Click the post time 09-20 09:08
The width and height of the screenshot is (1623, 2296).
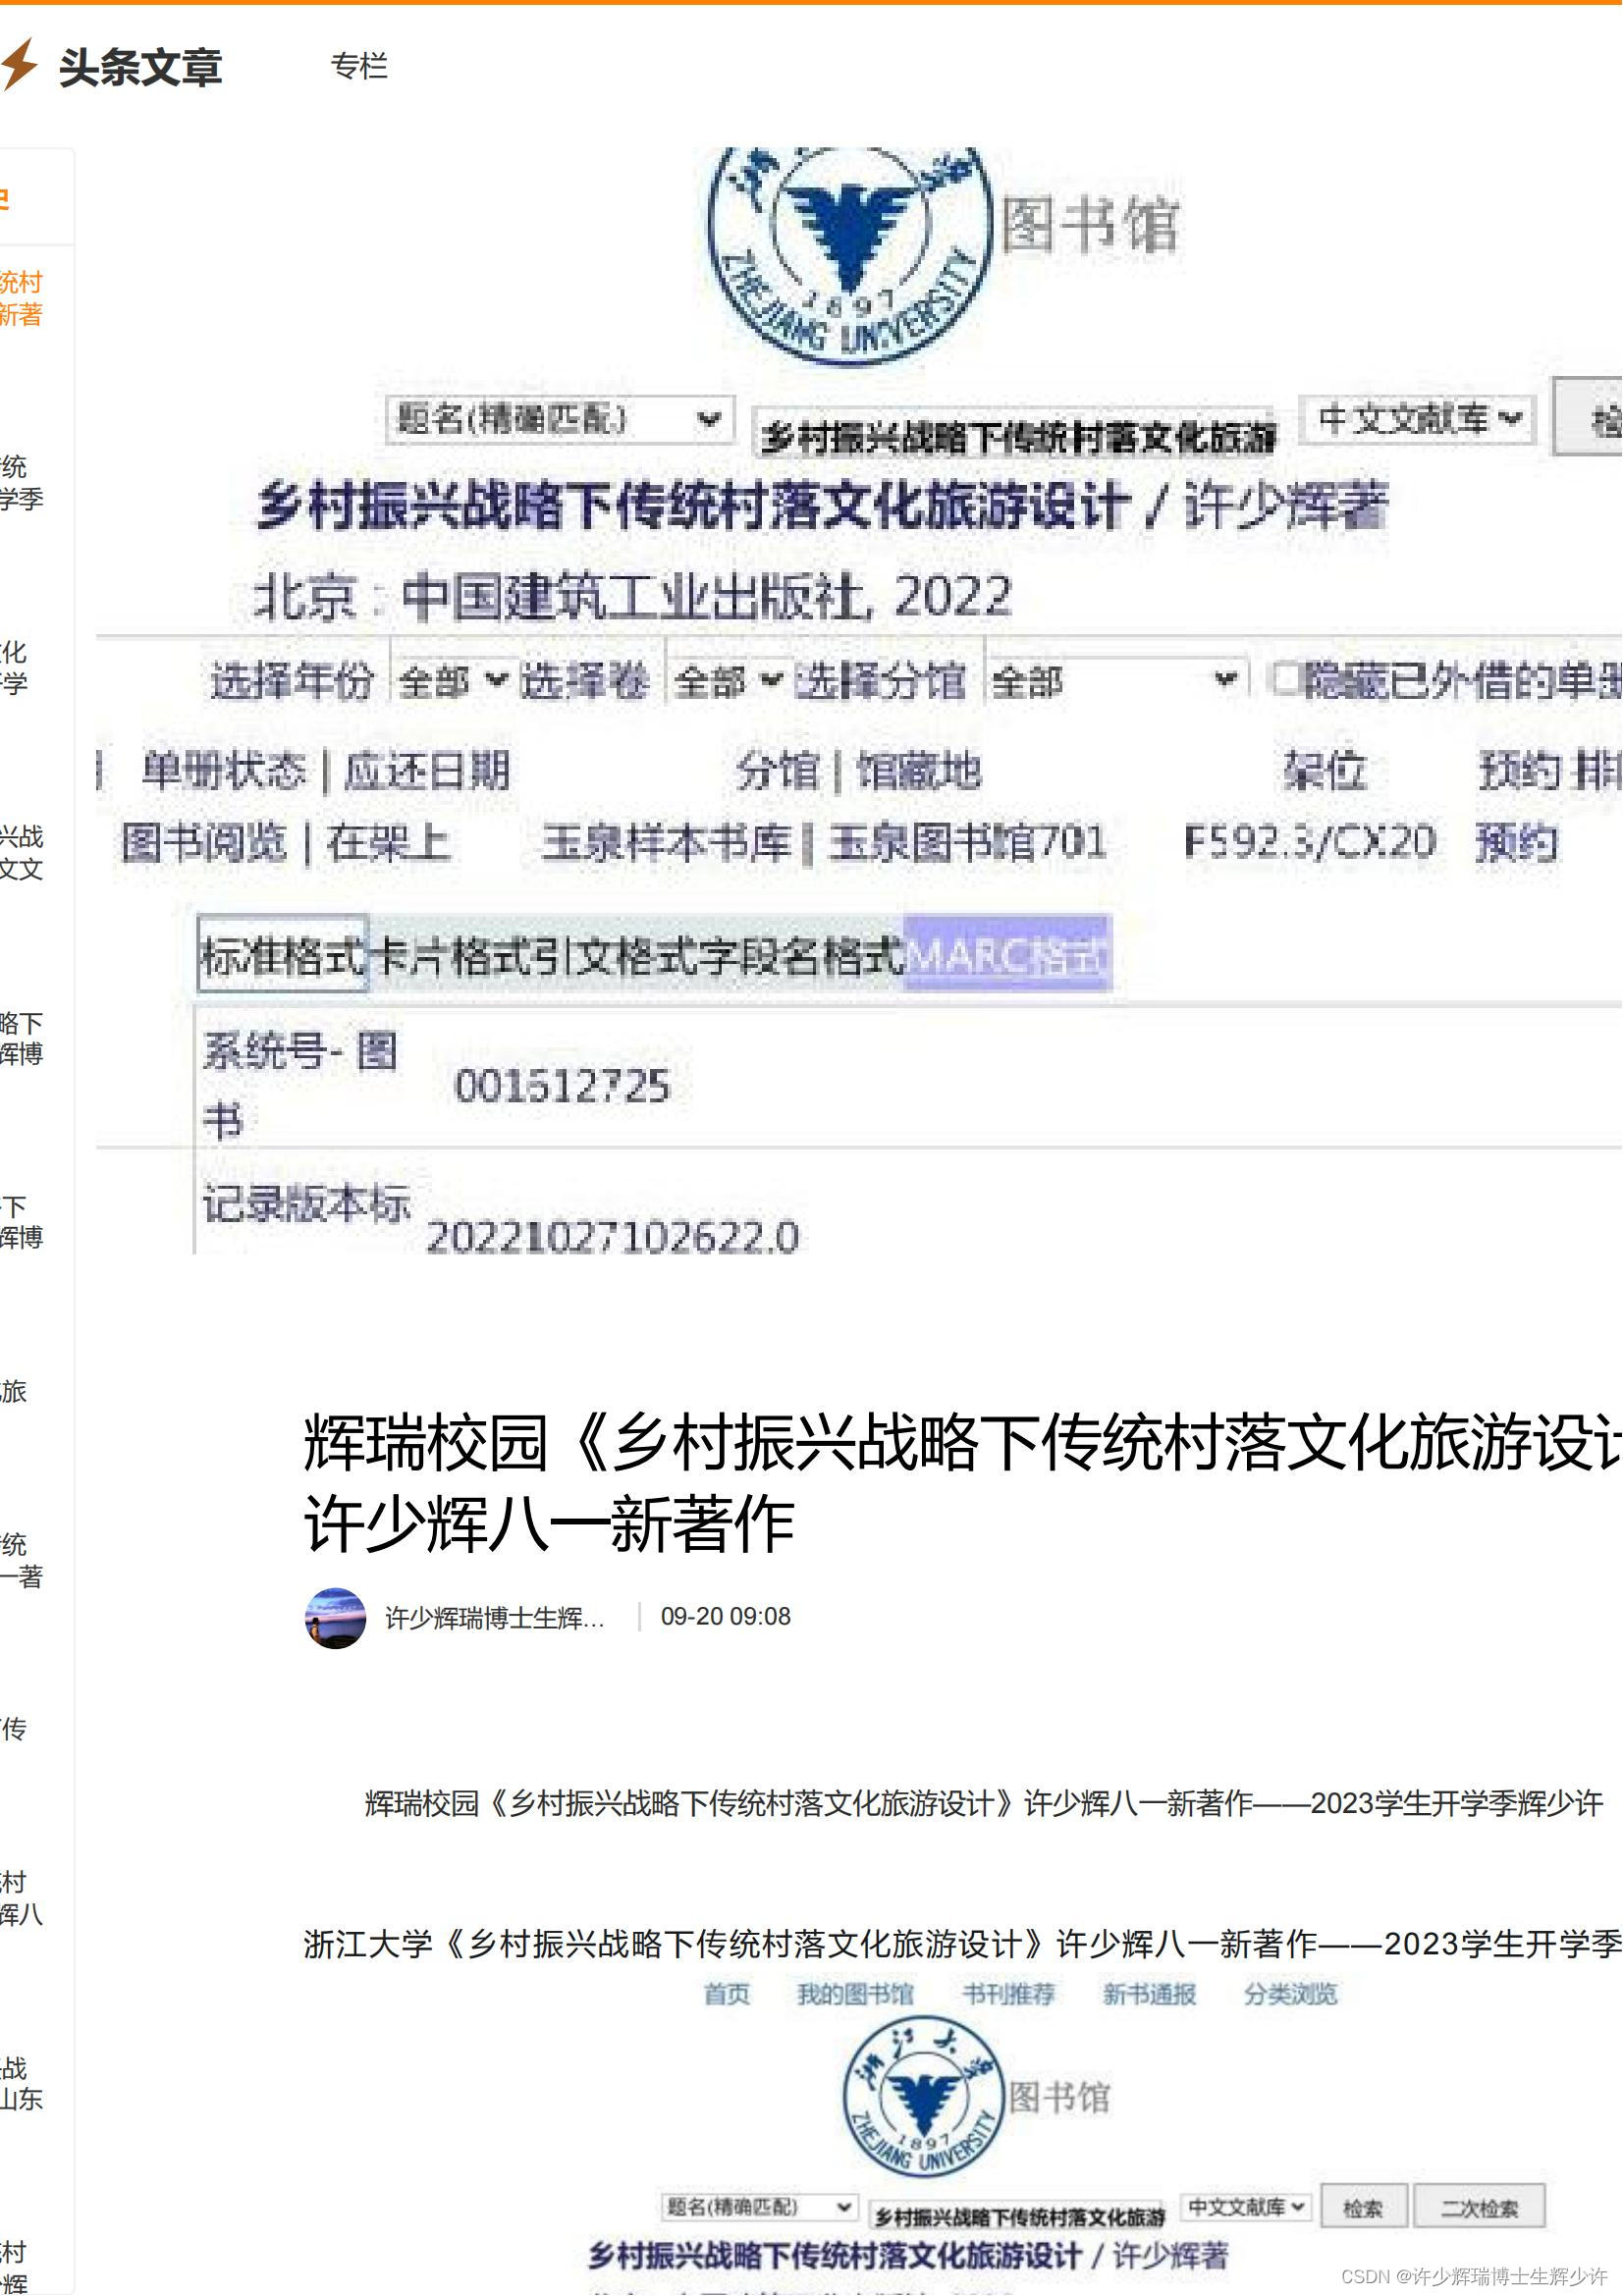pyautogui.click(x=725, y=1616)
